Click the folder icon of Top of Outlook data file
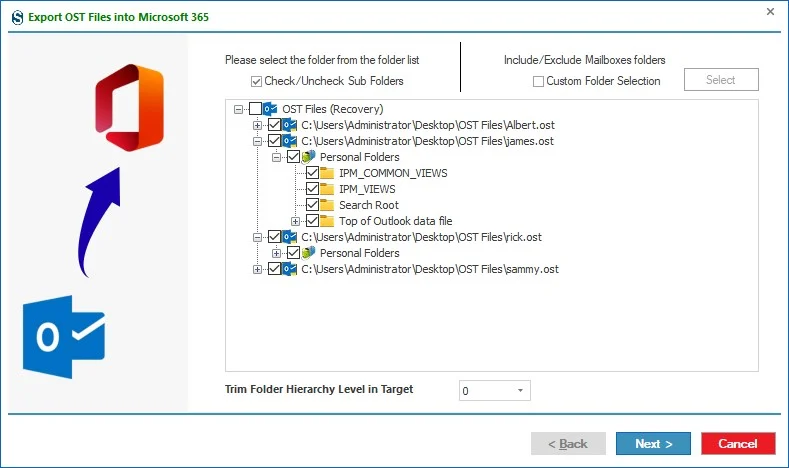 point(327,221)
